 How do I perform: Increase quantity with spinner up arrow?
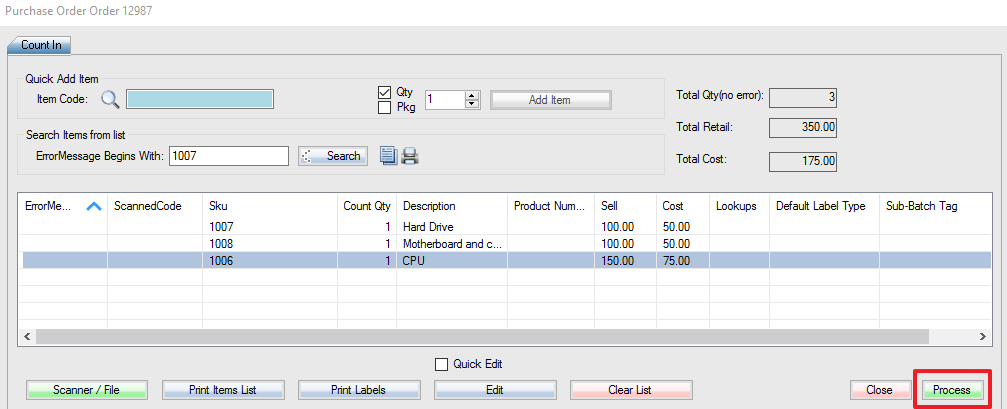(473, 96)
